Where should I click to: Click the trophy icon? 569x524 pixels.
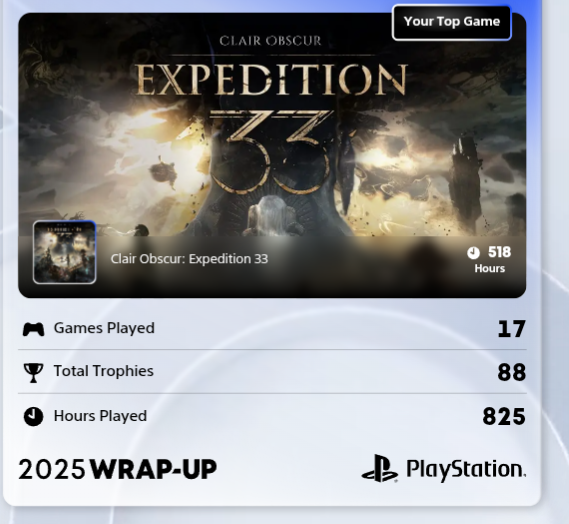click(x=33, y=372)
